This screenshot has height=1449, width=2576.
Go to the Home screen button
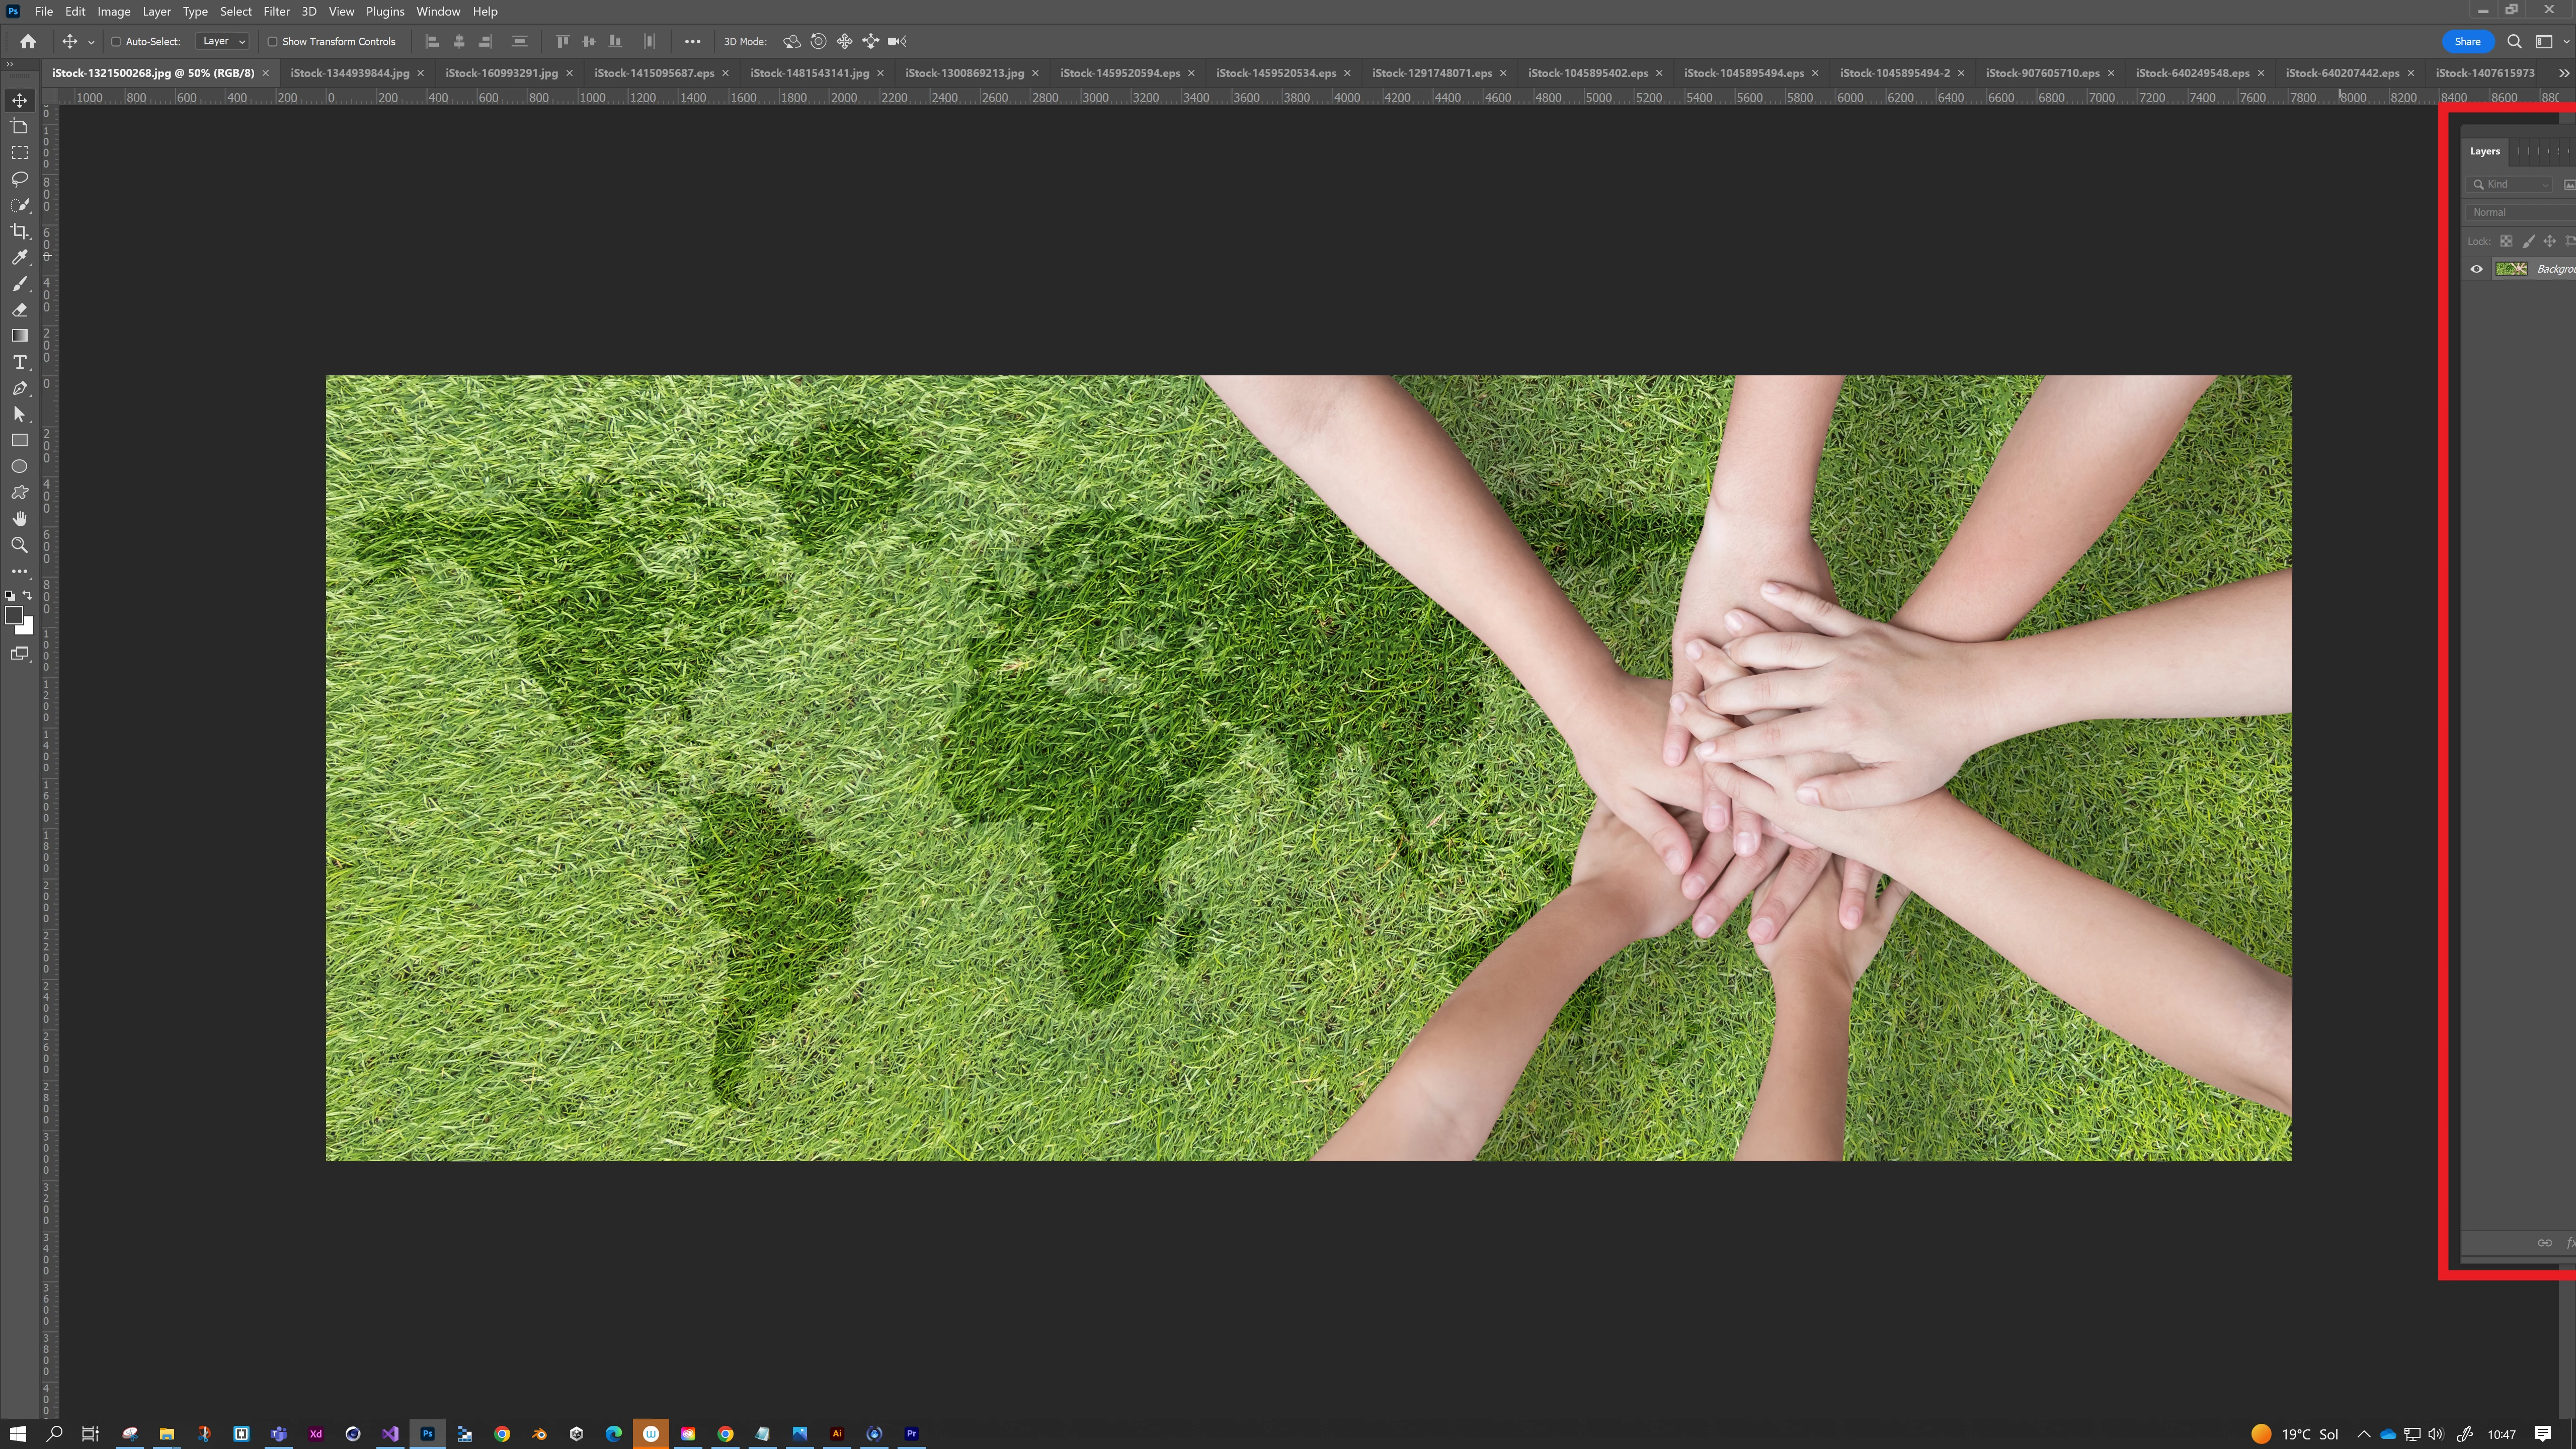click(x=28, y=42)
